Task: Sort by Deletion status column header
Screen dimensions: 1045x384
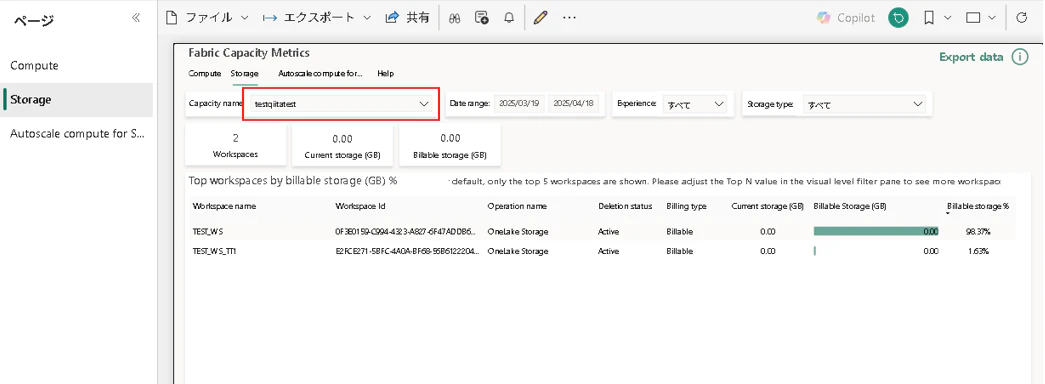Action: [x=625, y=206]
